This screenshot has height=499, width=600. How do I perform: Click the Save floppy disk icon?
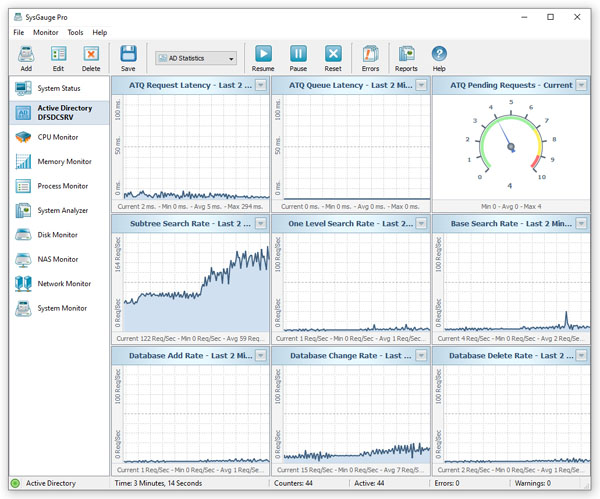128,54
